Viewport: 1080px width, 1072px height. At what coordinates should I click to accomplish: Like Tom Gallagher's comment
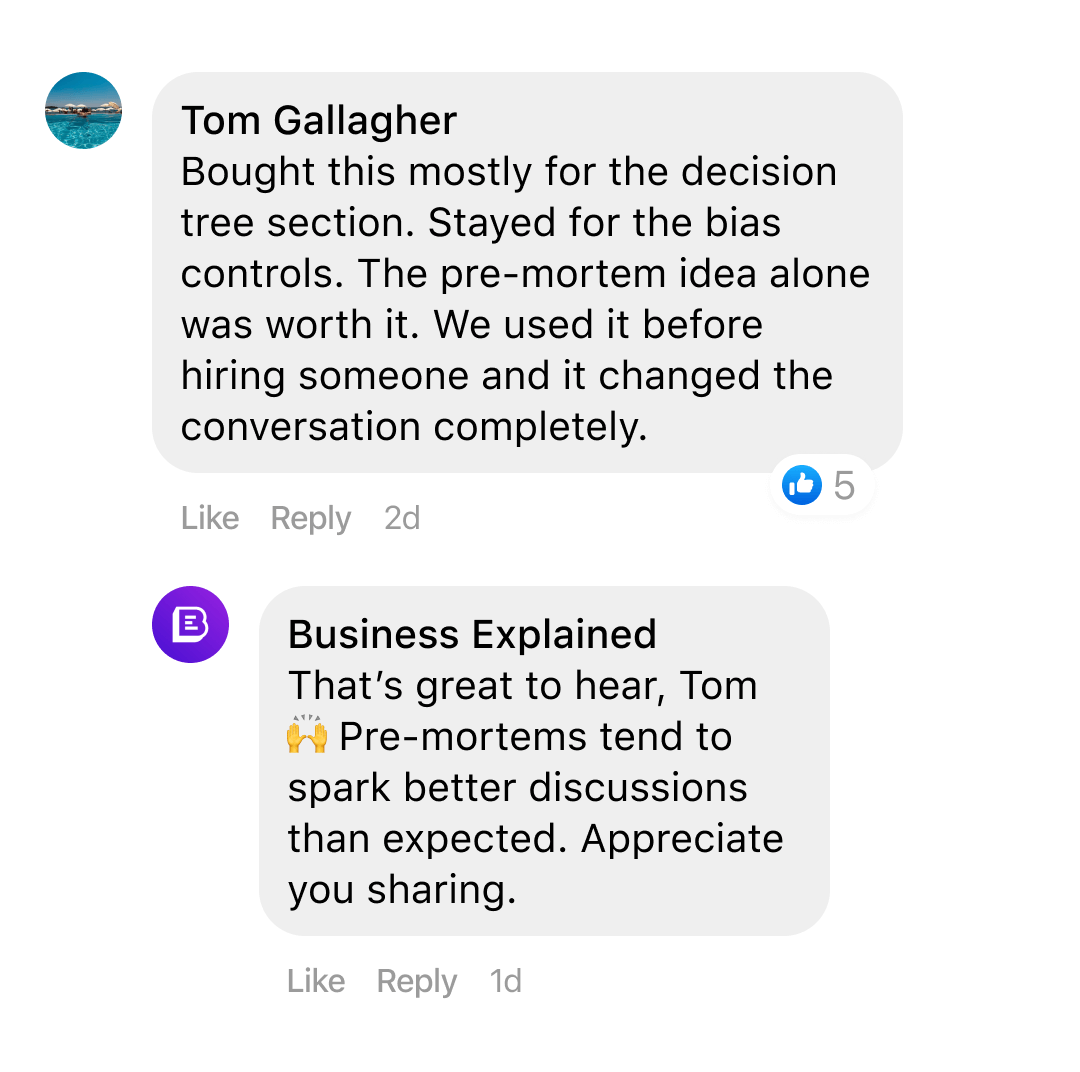210,518
